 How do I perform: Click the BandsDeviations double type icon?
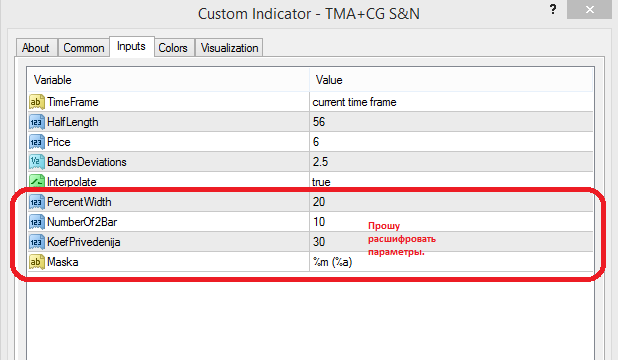coord(37,162)
